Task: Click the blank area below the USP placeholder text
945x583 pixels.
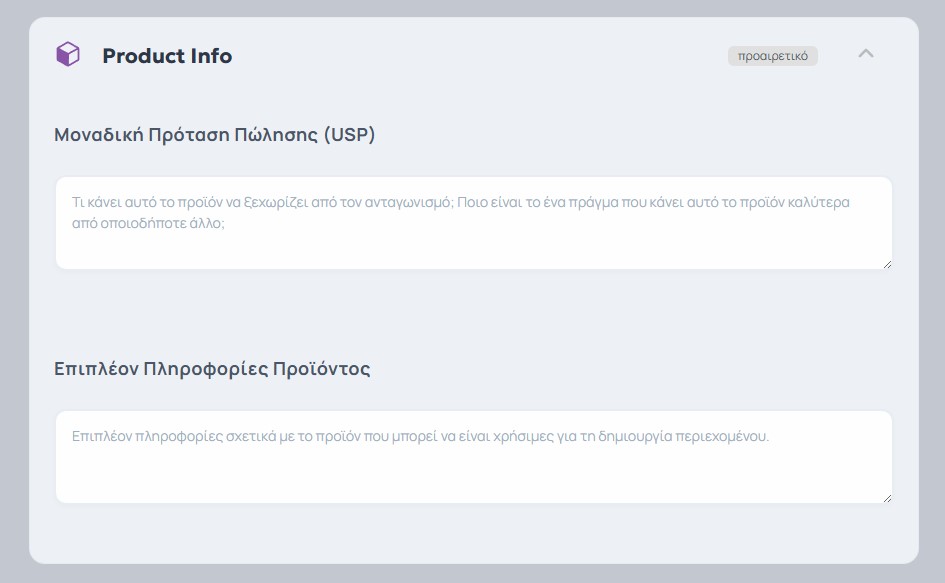Action: [473, 252]
